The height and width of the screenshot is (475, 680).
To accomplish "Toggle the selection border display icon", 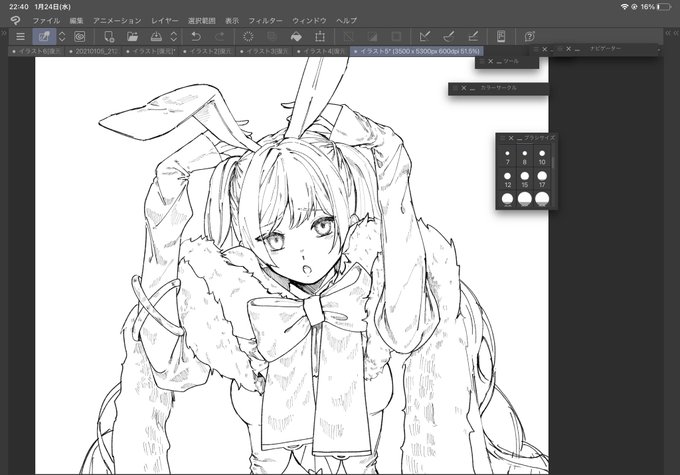I will [x=396, y=36].
